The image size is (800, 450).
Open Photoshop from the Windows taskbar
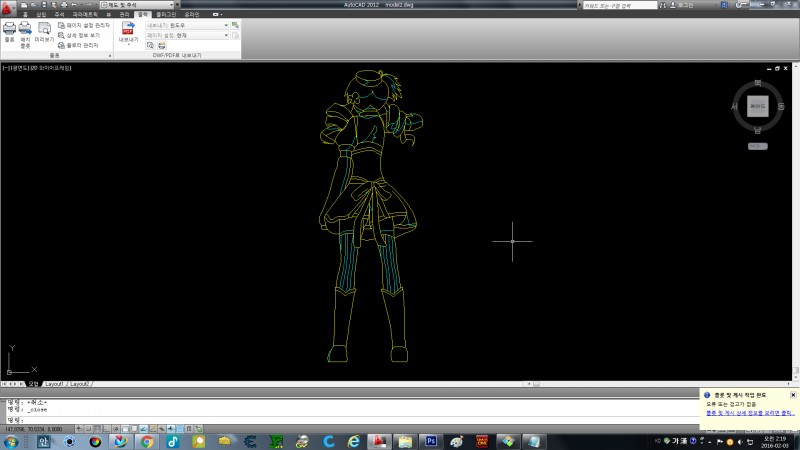coord(431,441)
